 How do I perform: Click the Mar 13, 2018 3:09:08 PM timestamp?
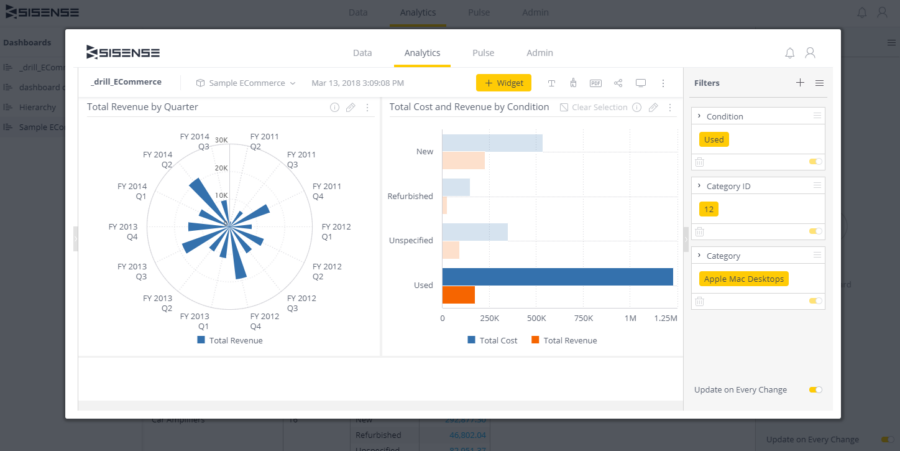(x=358, y=83)
